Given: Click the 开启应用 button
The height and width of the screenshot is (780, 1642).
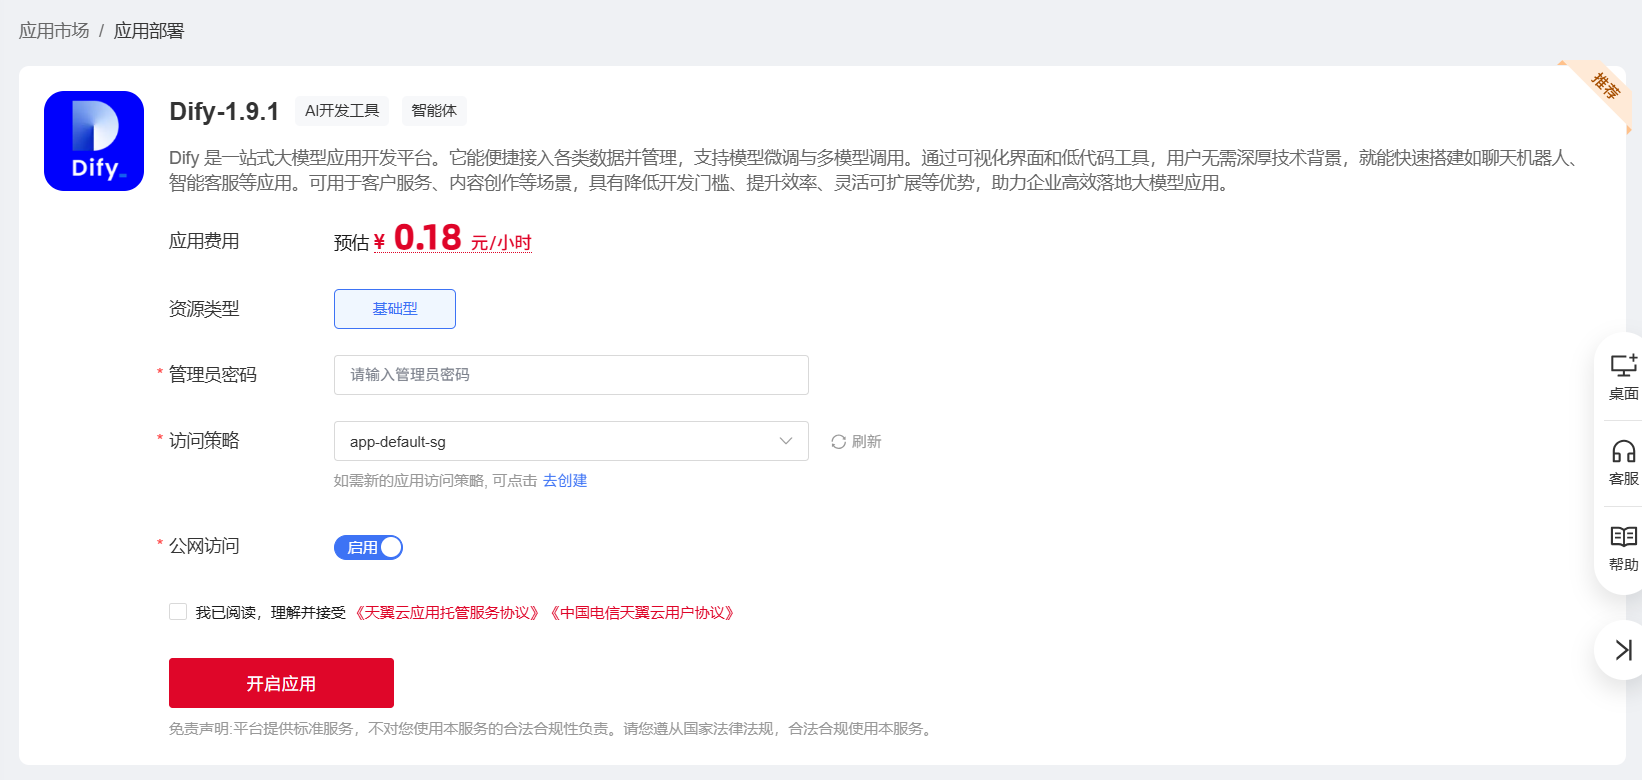Looking at the screenshot, I should click(281, 683).
